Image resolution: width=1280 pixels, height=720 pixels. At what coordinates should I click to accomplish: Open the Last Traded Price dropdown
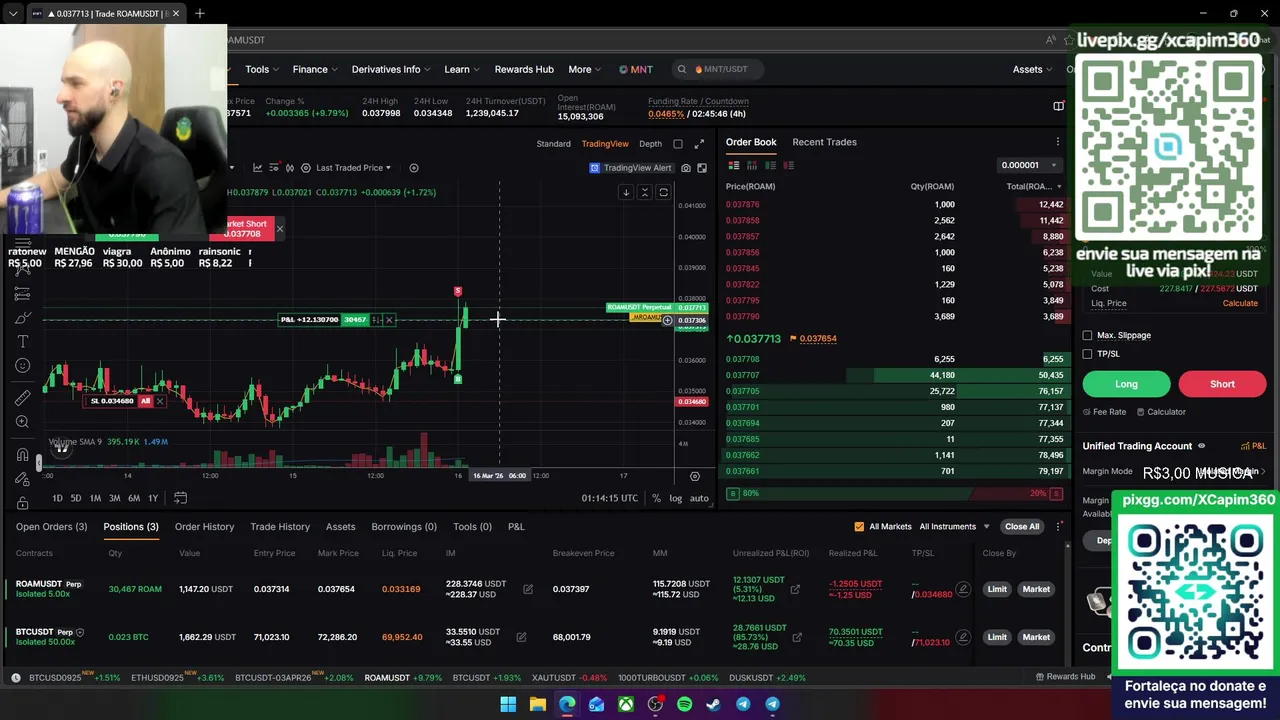(353, 168)
